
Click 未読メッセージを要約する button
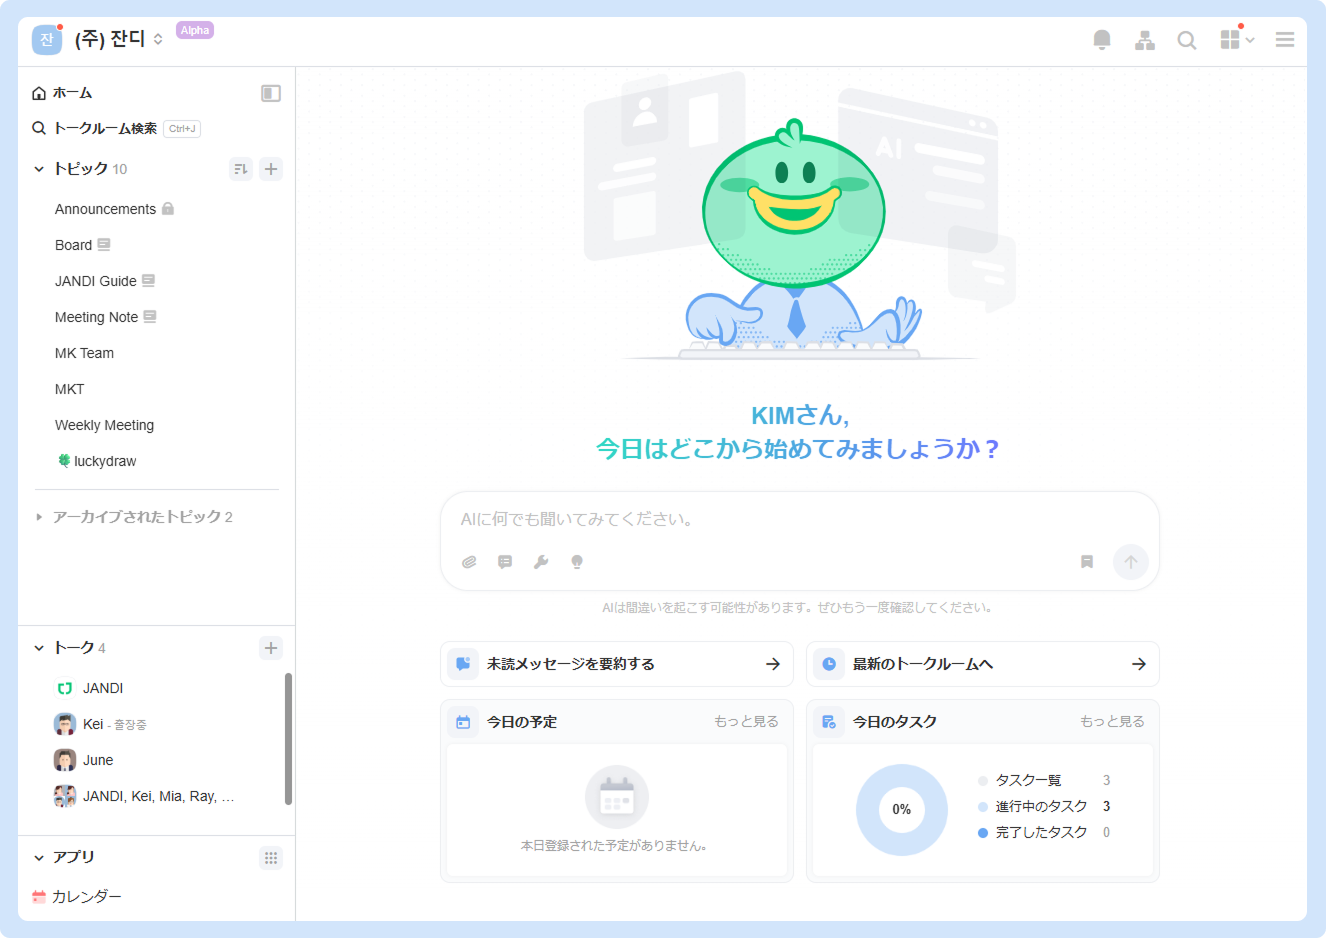coord(617,664)
